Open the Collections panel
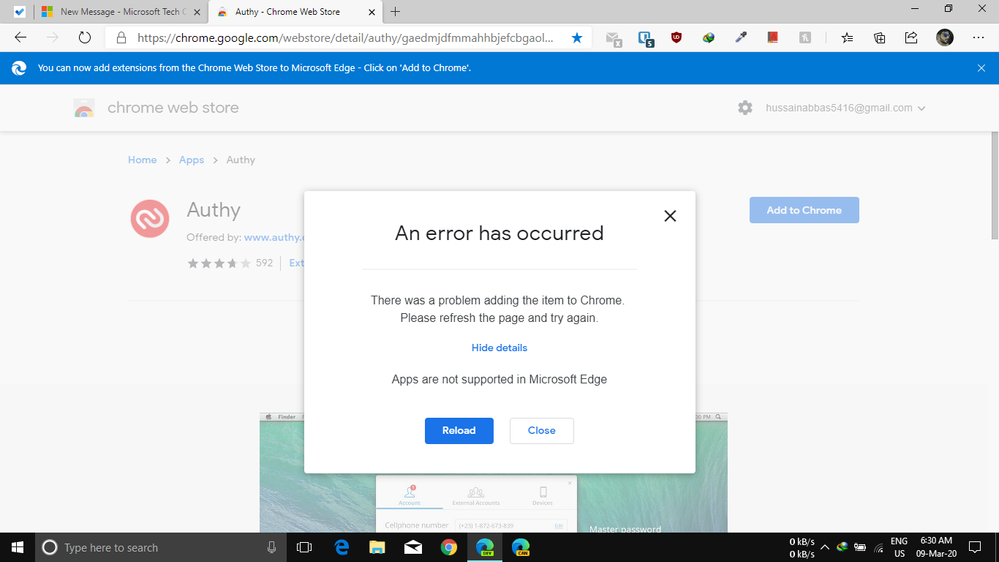 click(879, 38)
